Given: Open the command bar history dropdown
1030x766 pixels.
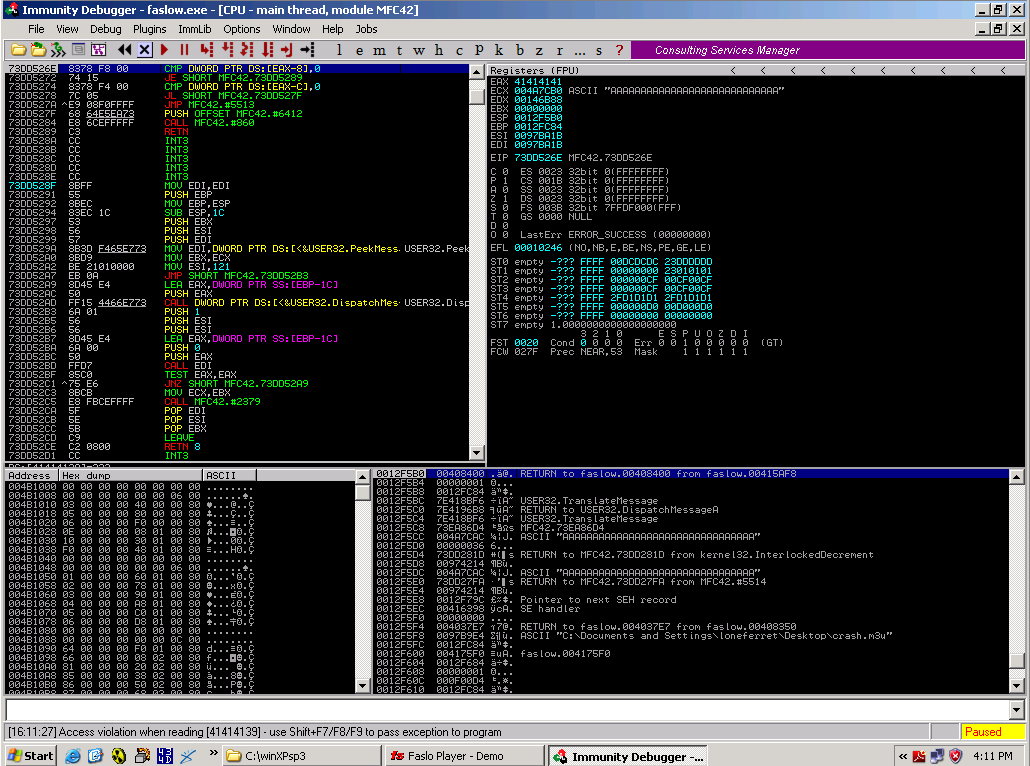Looking at the screenshot, I should [1017, 710].
